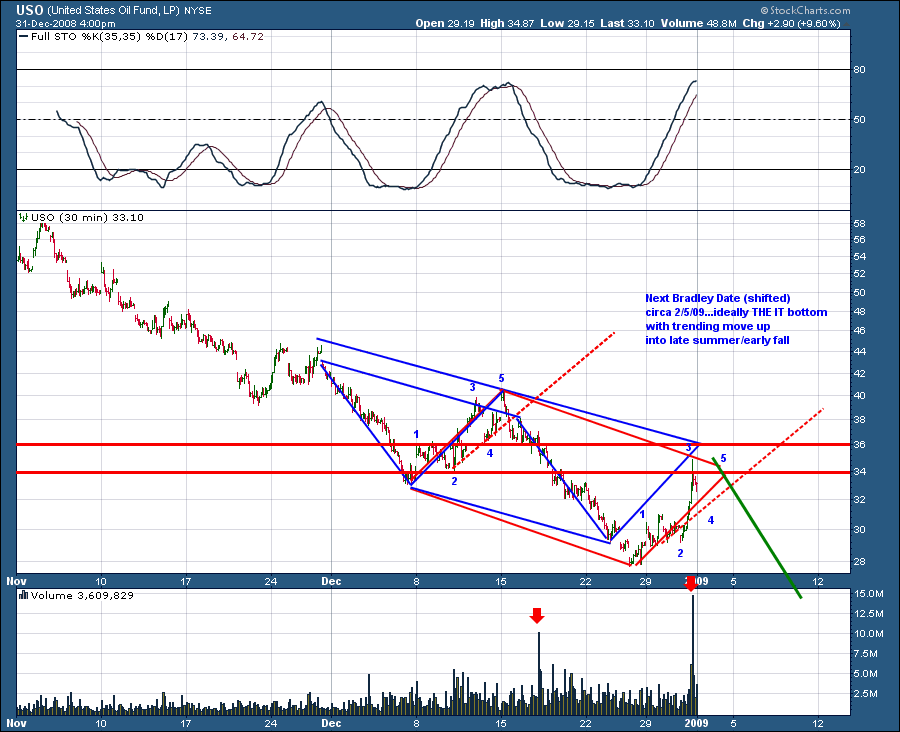The width and height of the screenshot is (900, 732).
Task: Click the 'Chg +2.90 (+9.60%)' header value
Action: point(792,24)
